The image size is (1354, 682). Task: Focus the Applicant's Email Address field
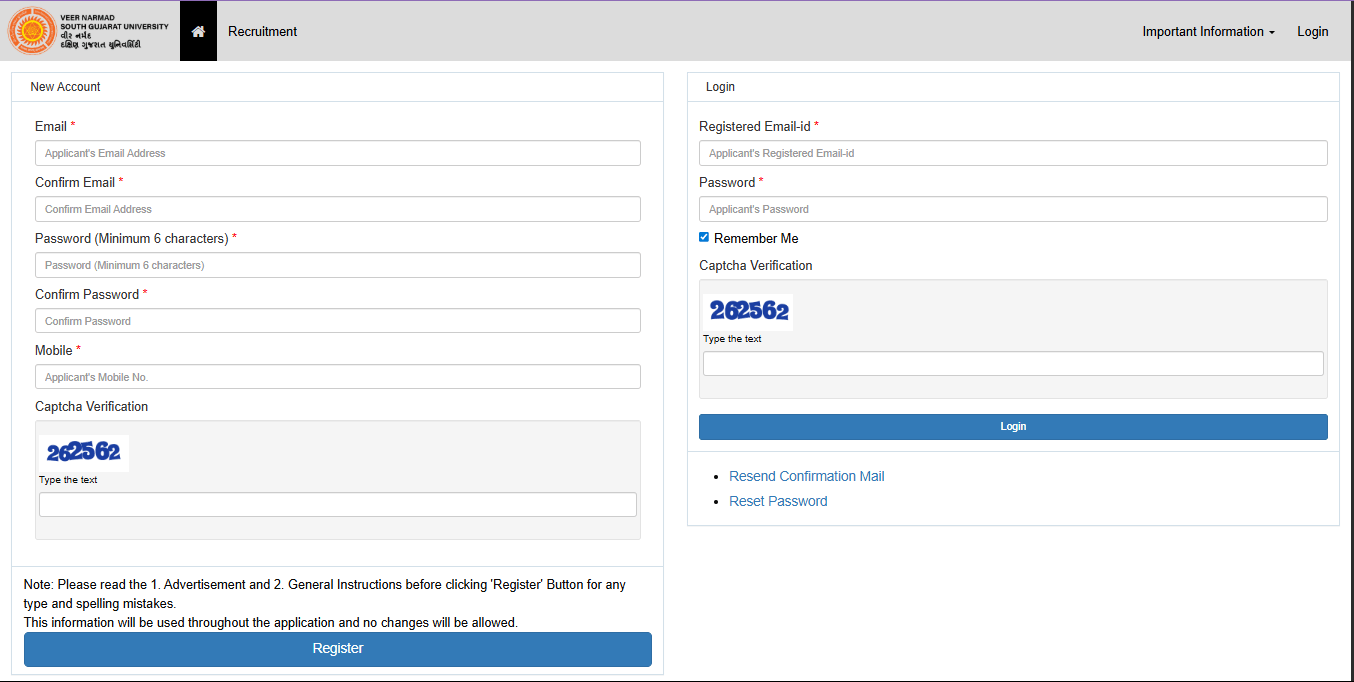[x=337, y=153]
